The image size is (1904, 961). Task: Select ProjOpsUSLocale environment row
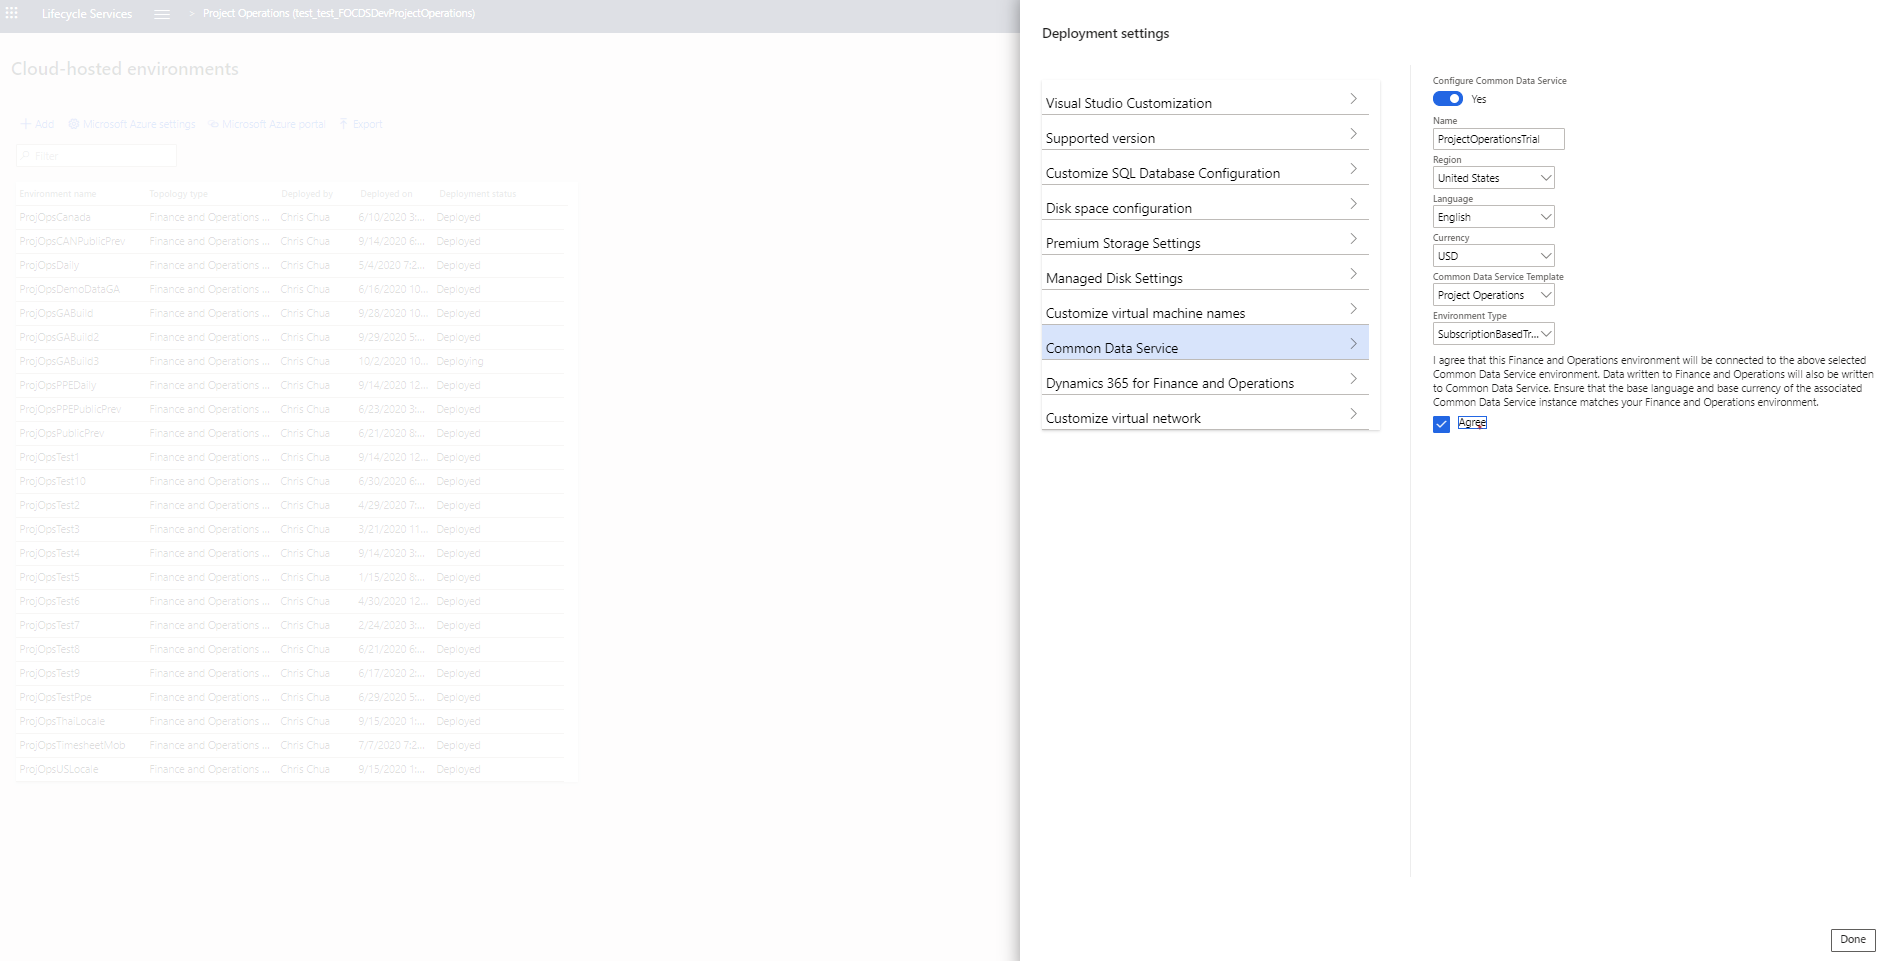pyautogui.click(x=290, y=769)
